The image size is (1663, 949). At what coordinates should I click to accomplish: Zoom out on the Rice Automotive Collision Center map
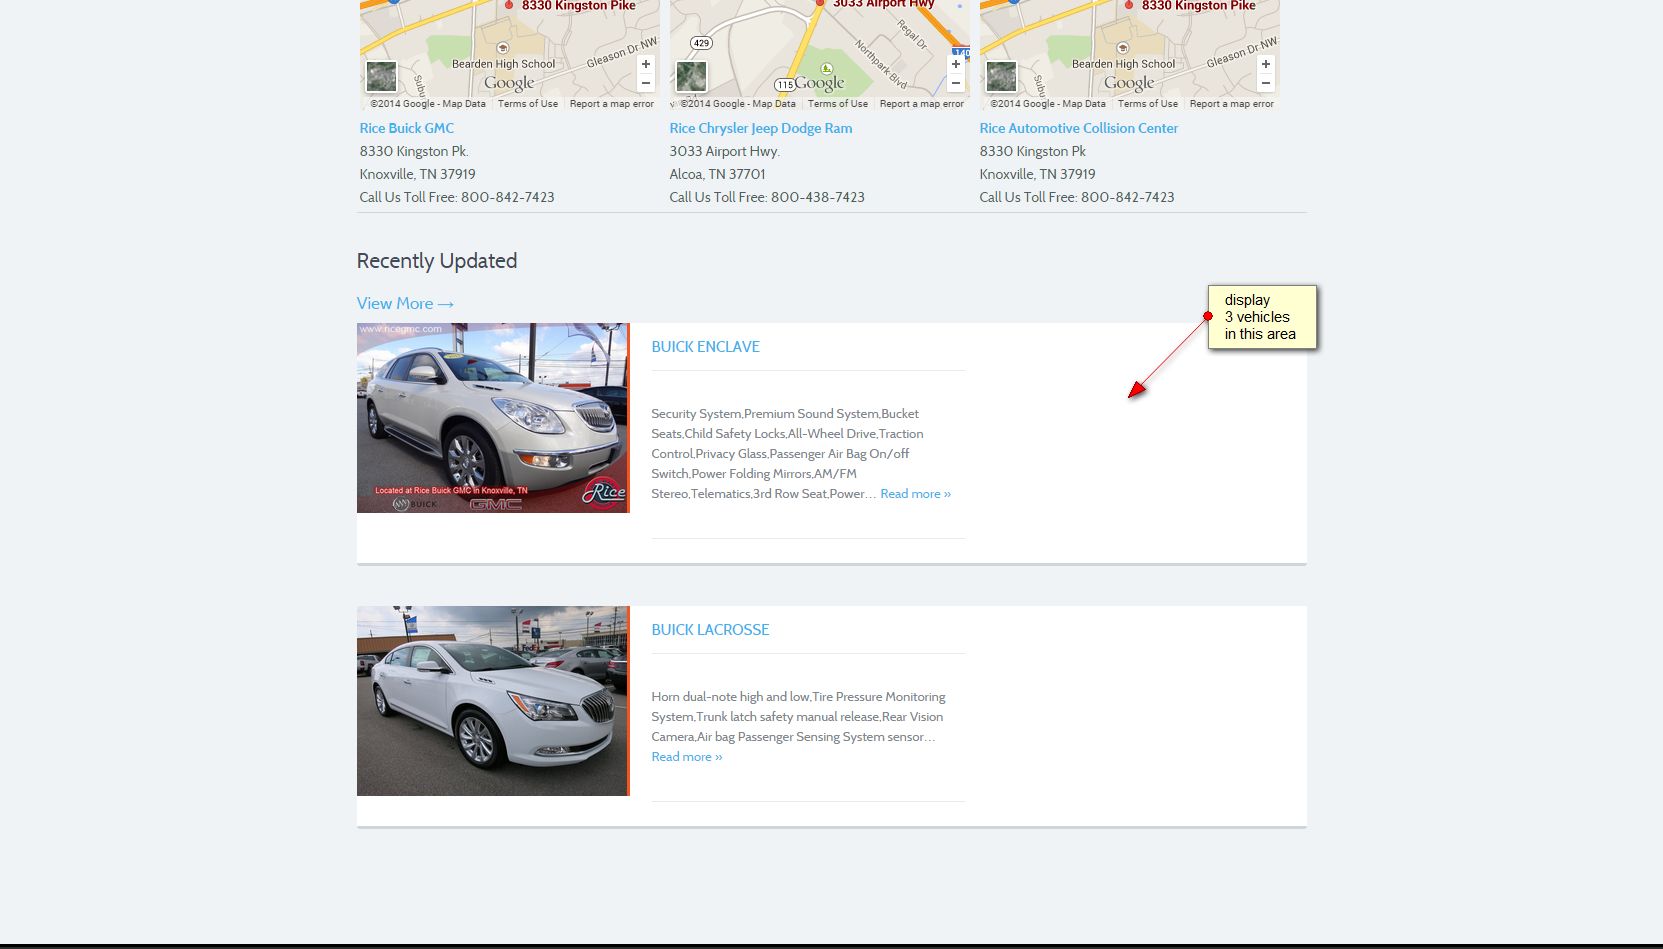point(1266,83)
